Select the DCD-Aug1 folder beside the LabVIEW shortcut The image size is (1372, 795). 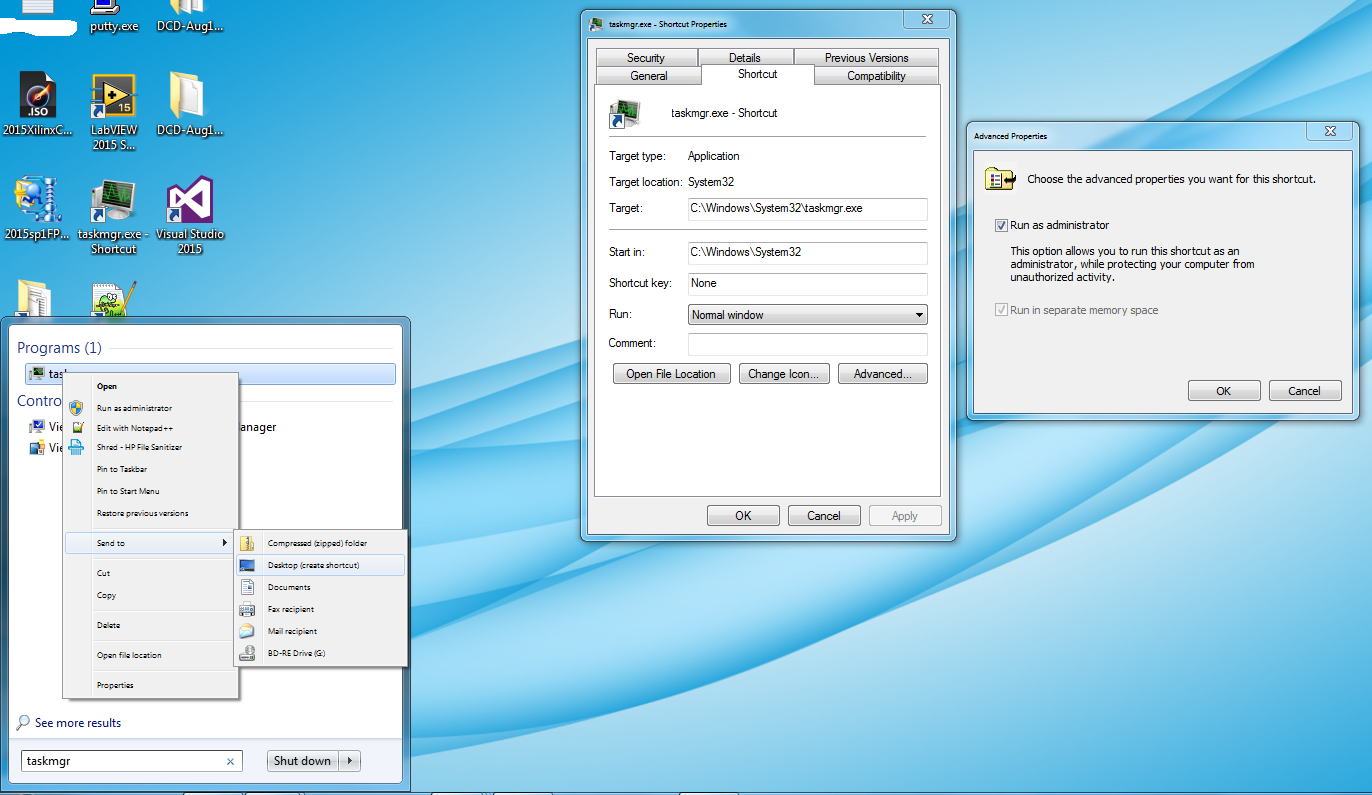point(189,105)
